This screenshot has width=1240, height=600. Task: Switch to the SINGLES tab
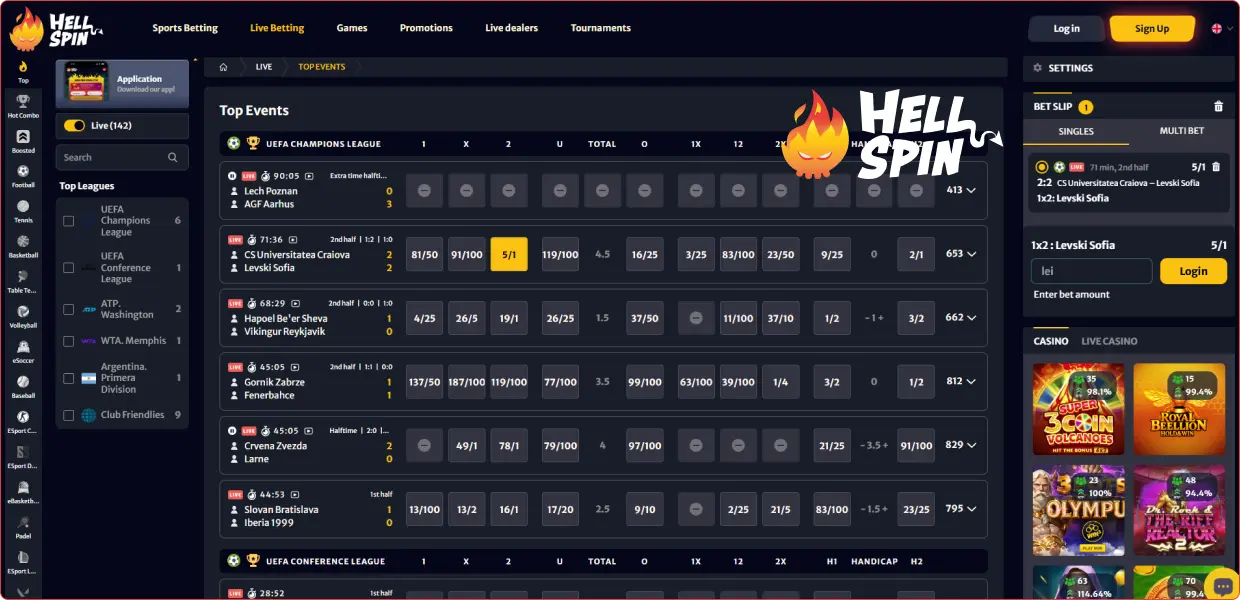click(x=1076, y=131)
